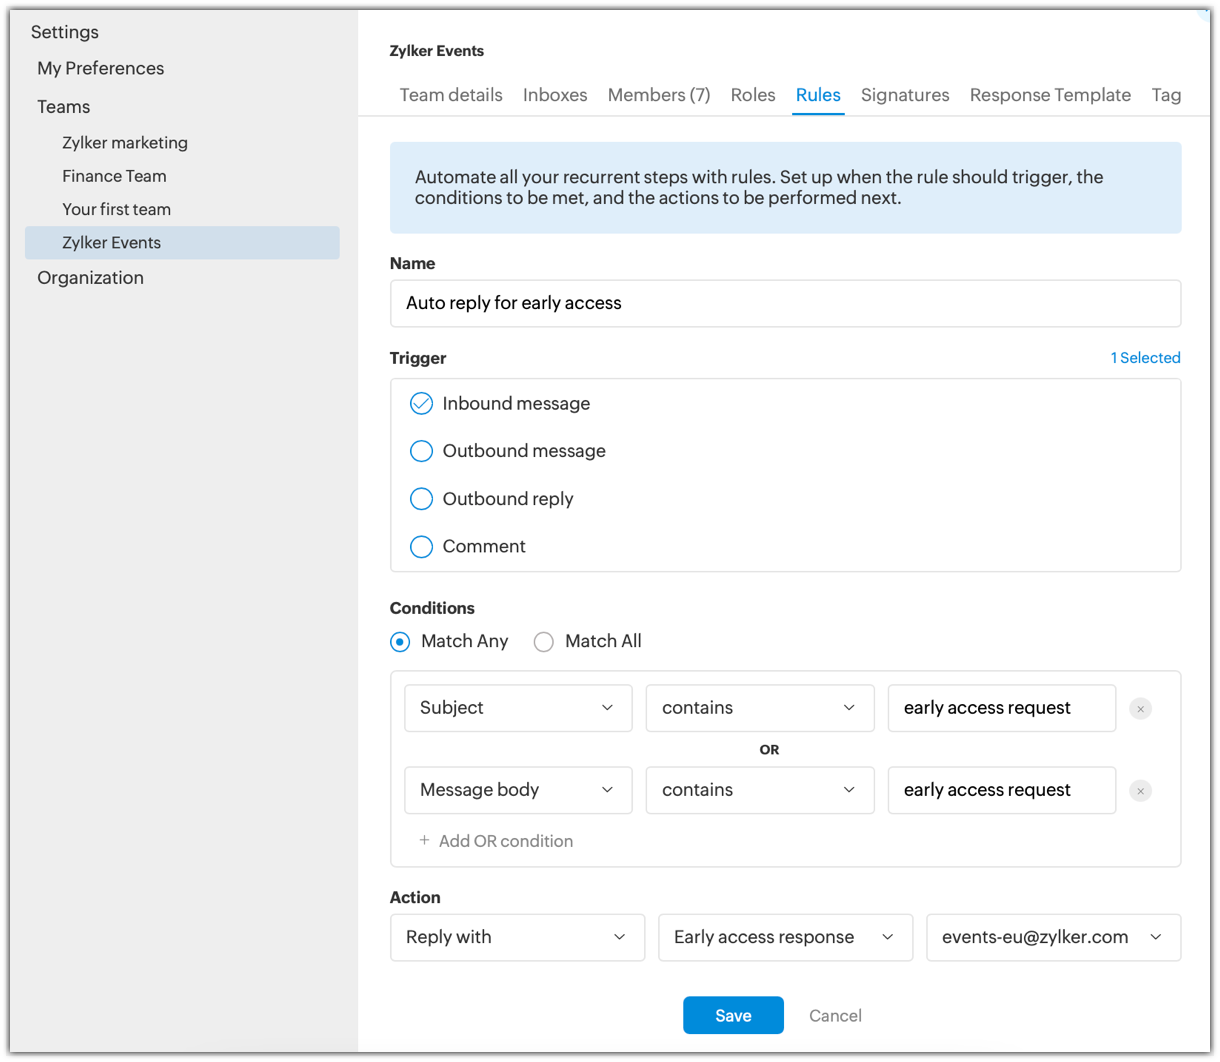The image size is (1220, 1062).
Task: Expand the Message body field dropdown
Action: (518, 790)
